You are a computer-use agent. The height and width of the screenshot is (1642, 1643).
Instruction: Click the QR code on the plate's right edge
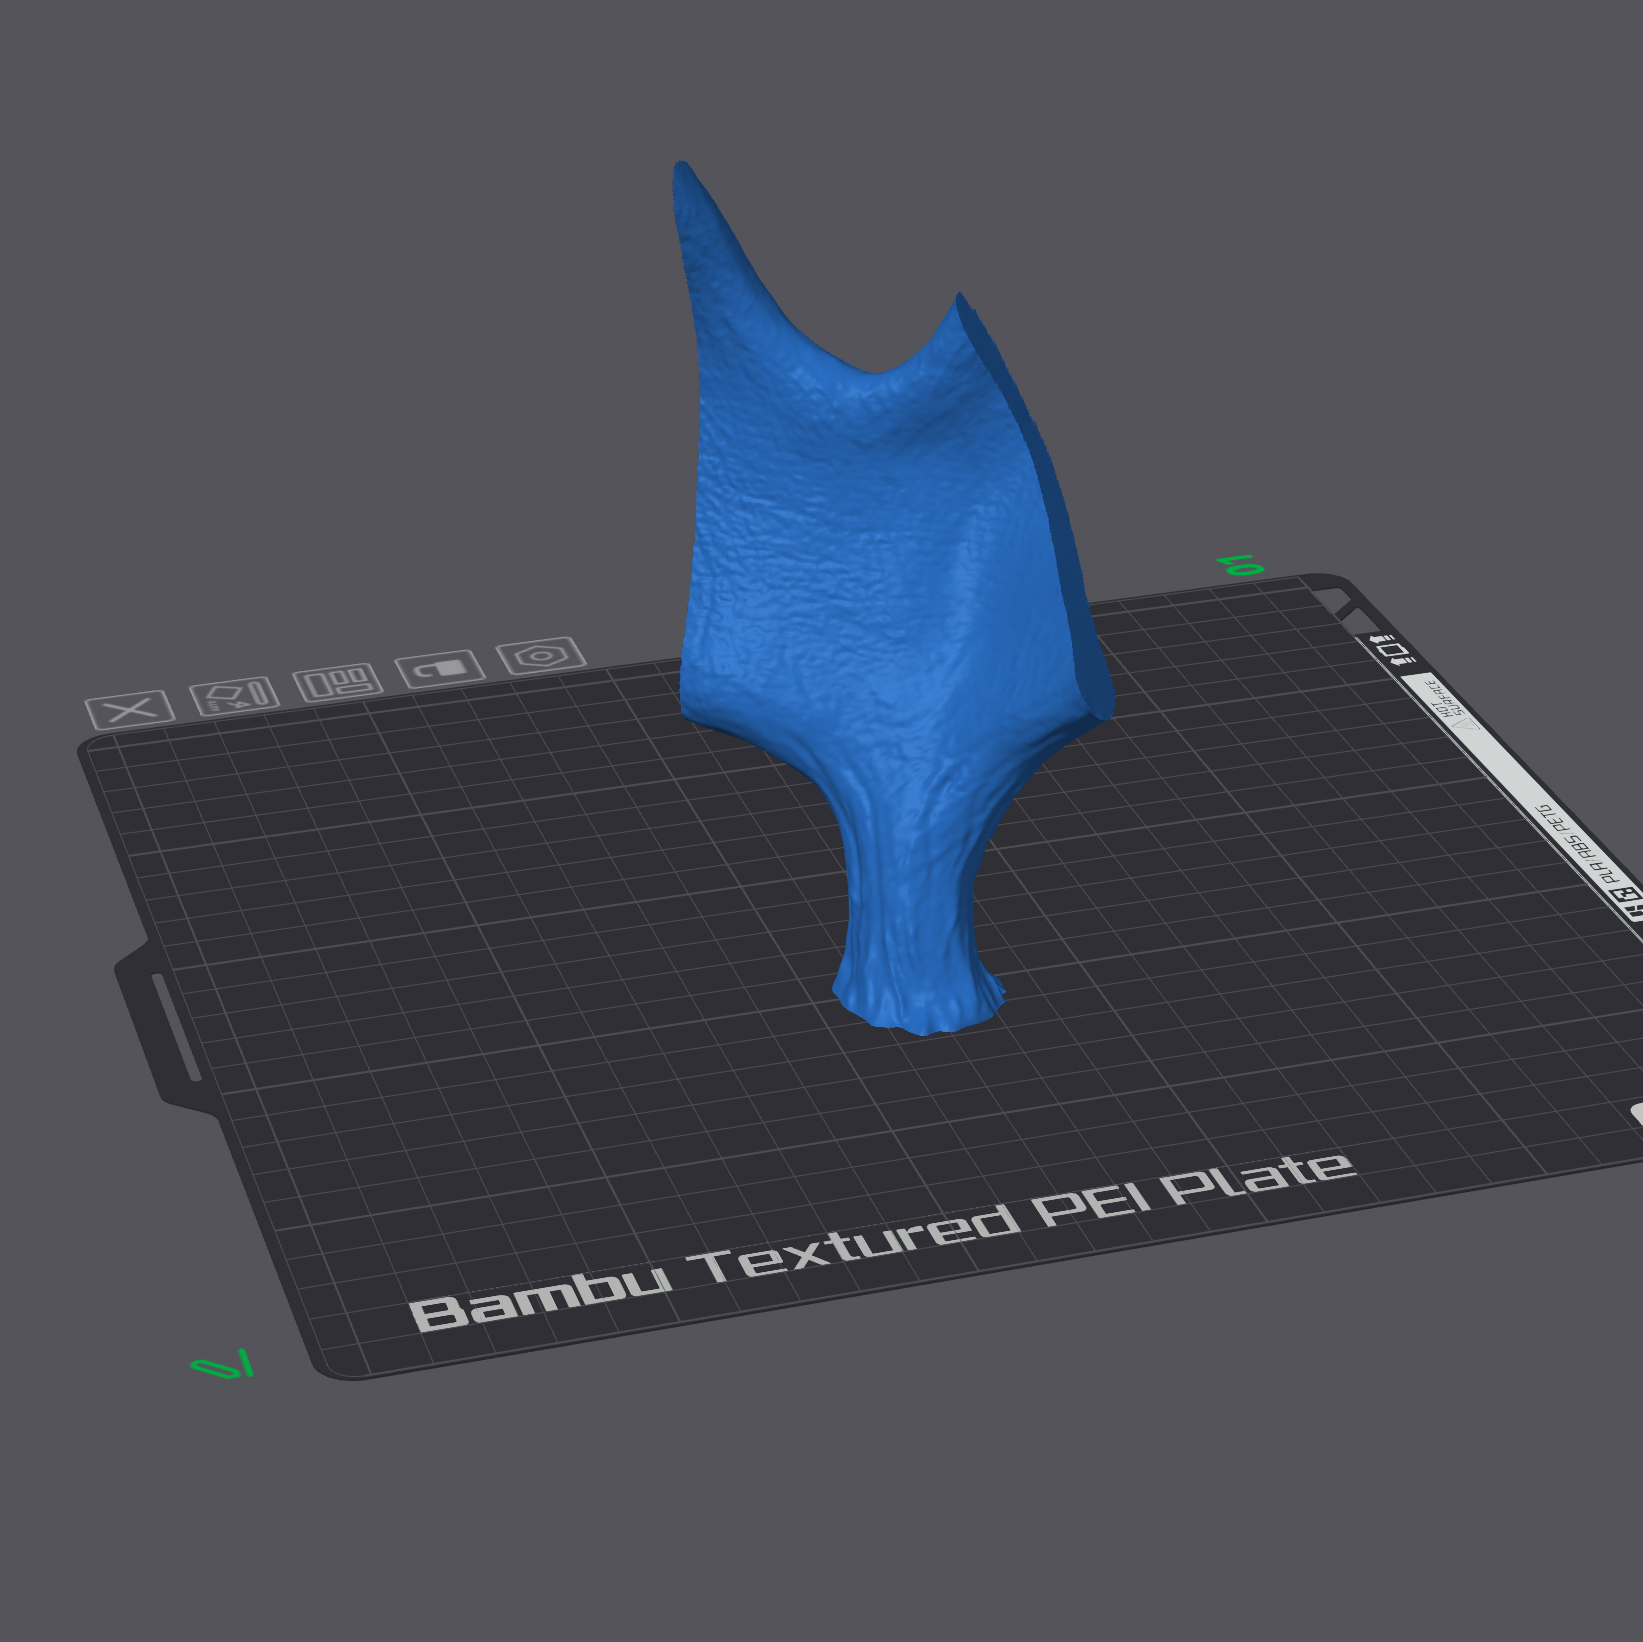pos(1628,898)
